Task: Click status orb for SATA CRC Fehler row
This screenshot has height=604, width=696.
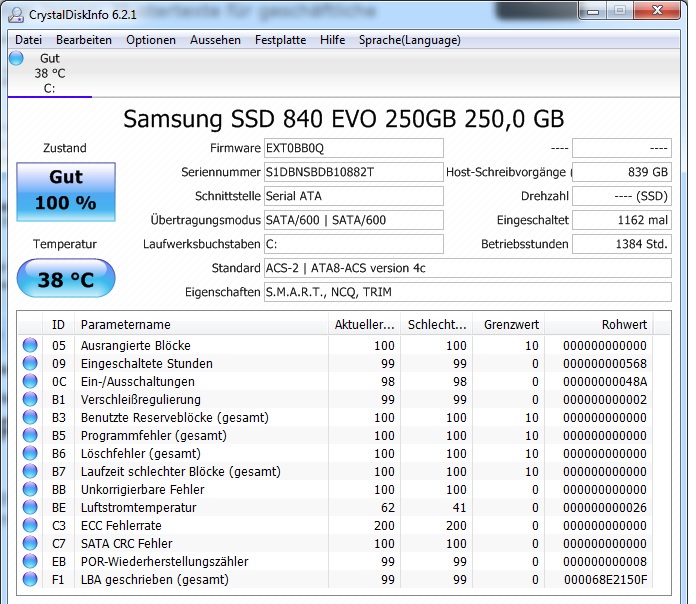Action: (30, 543)
